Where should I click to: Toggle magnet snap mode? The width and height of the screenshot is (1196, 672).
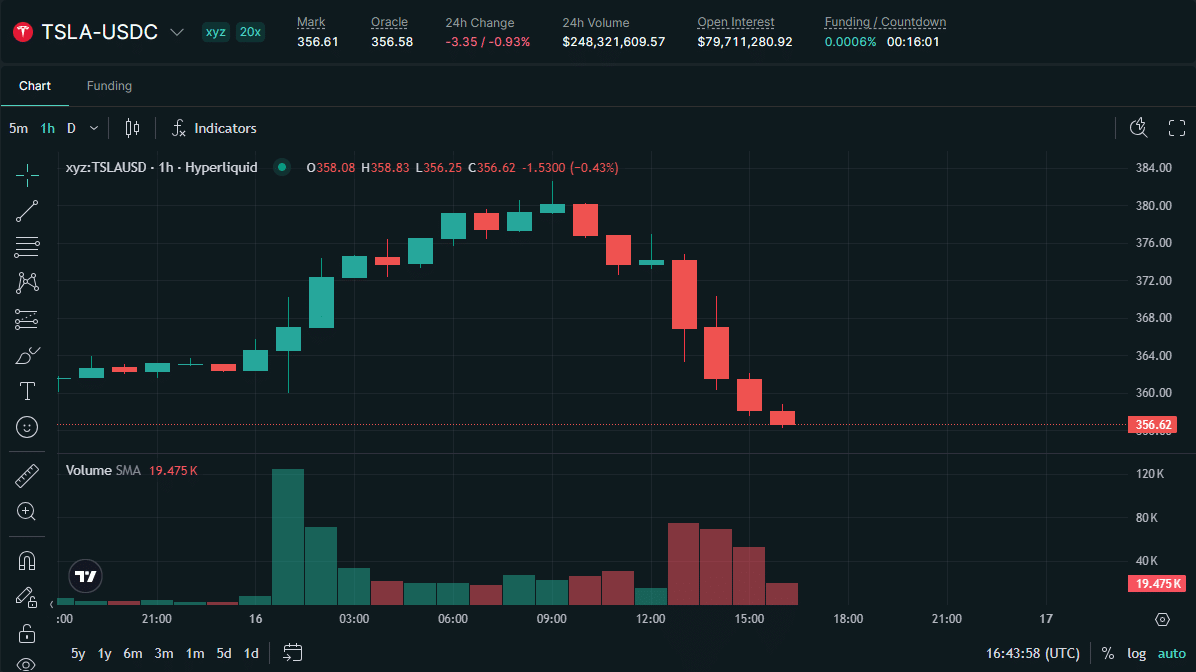tap(27, 561)
